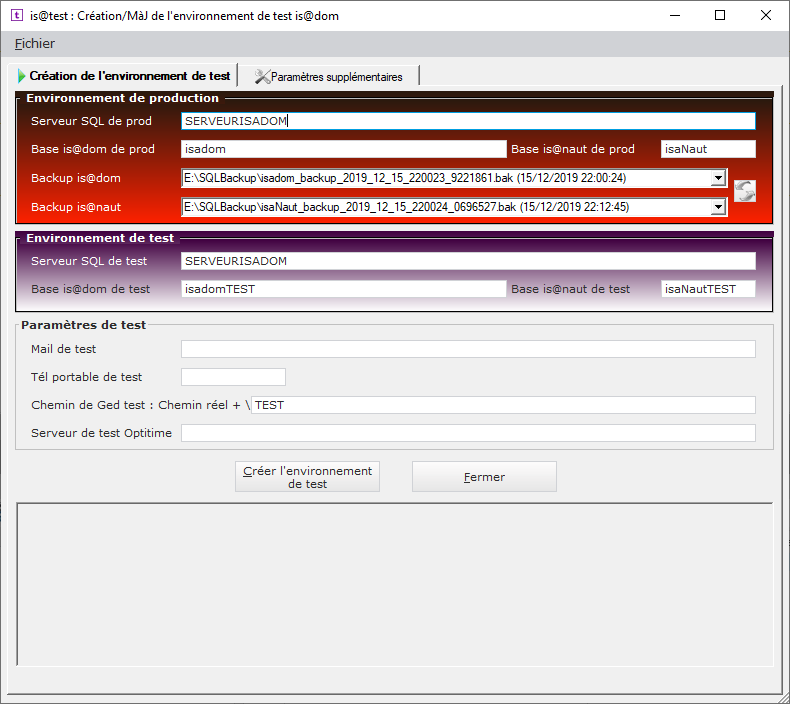Expand the Backup is@dom dropdown
Screen dimensions: 790x704
[717, 178]
